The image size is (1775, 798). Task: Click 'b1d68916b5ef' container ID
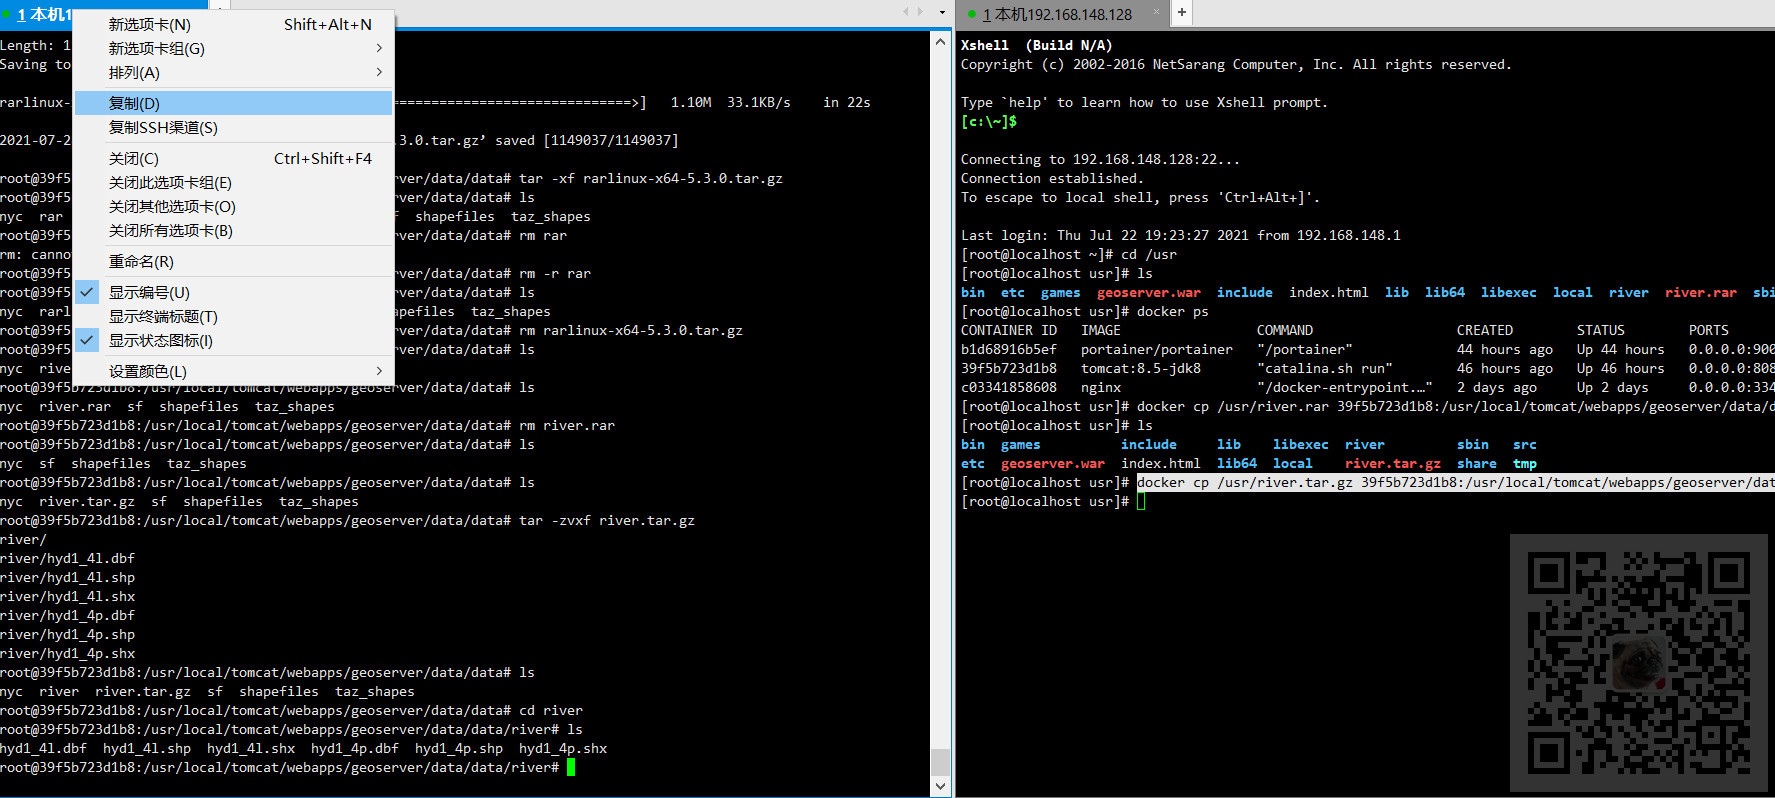1009,349
